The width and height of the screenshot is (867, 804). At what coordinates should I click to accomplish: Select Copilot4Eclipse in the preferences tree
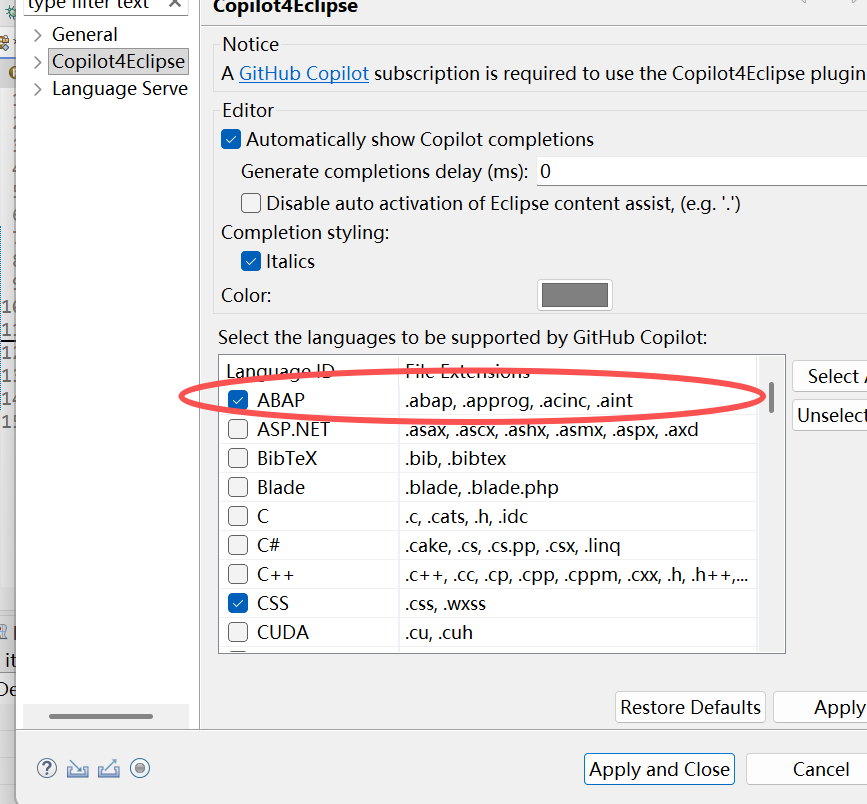click(x=118, y=62)
